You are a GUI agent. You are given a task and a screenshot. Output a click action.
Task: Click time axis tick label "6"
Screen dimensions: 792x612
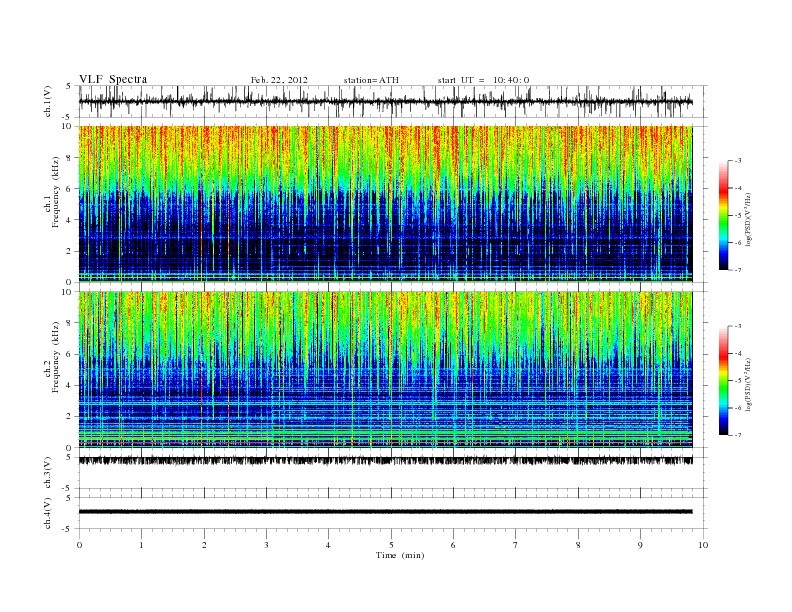[x=453, y=545]
